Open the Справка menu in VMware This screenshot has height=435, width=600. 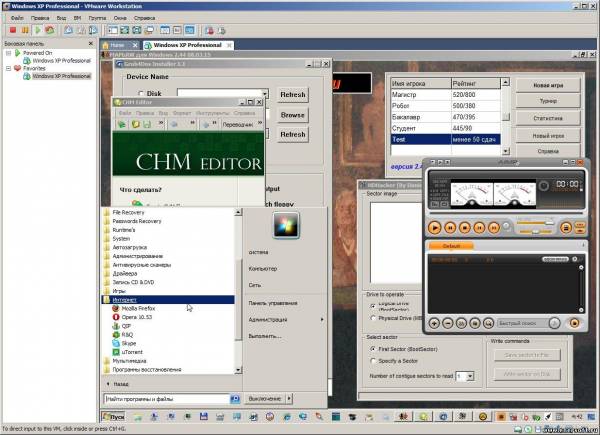144,18
